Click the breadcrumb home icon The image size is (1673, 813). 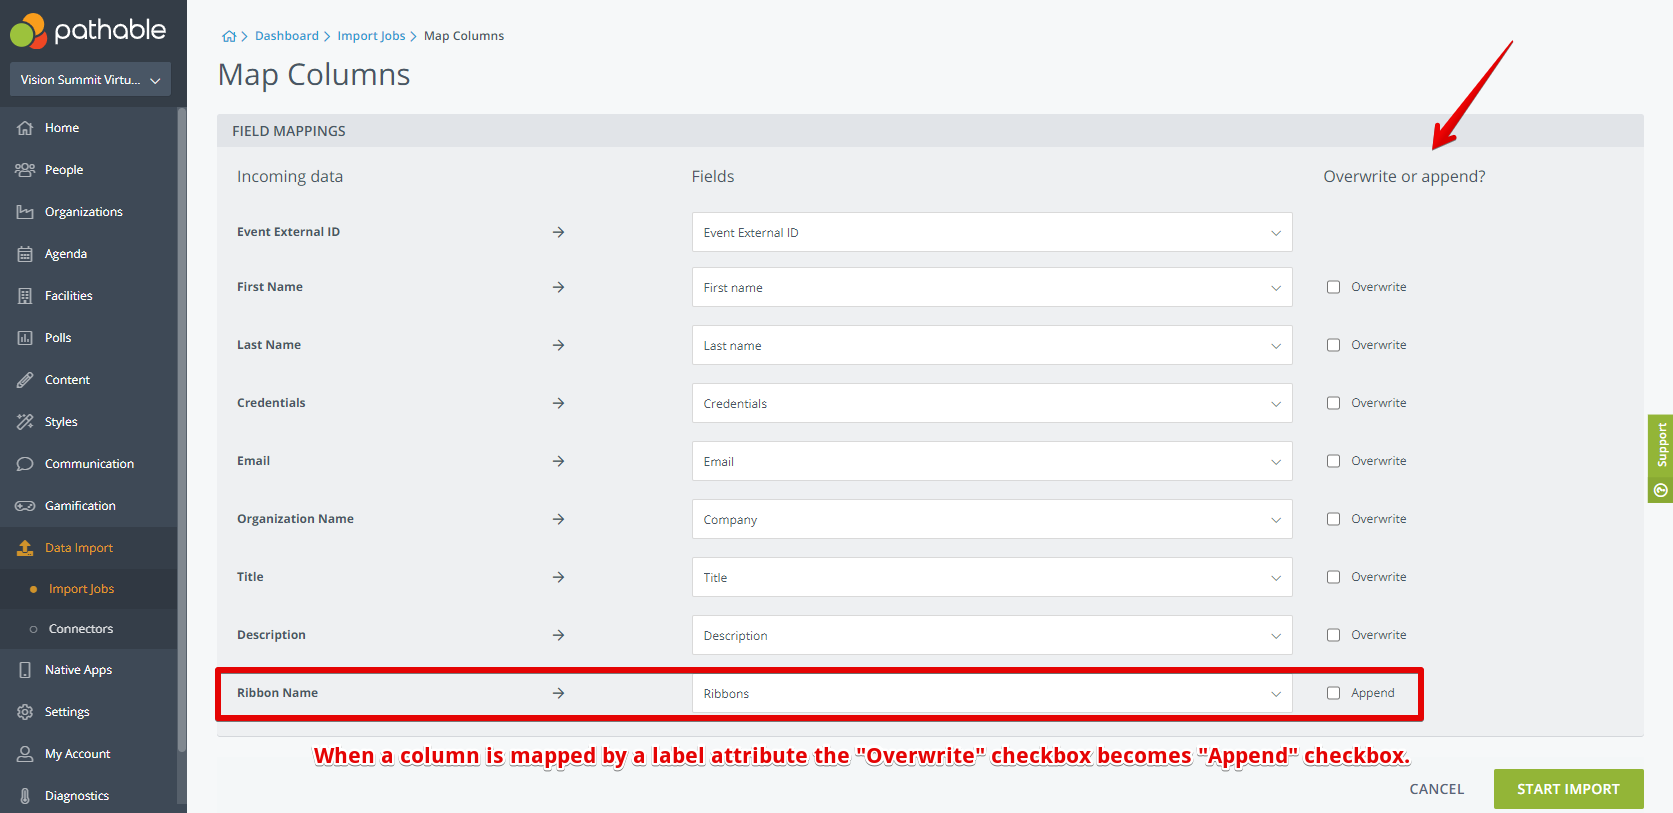(x=229, y=36)
